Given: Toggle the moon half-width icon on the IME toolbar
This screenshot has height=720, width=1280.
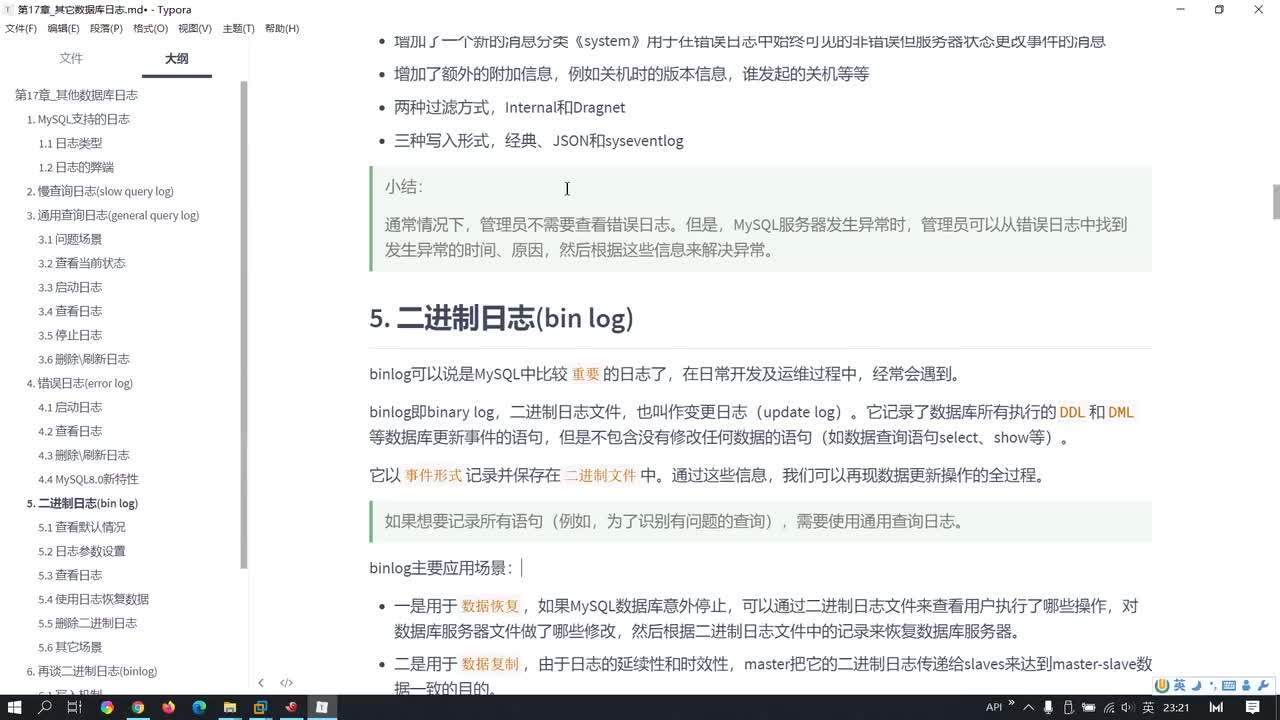Looking at the screenshot, I should click(1195, 685).
